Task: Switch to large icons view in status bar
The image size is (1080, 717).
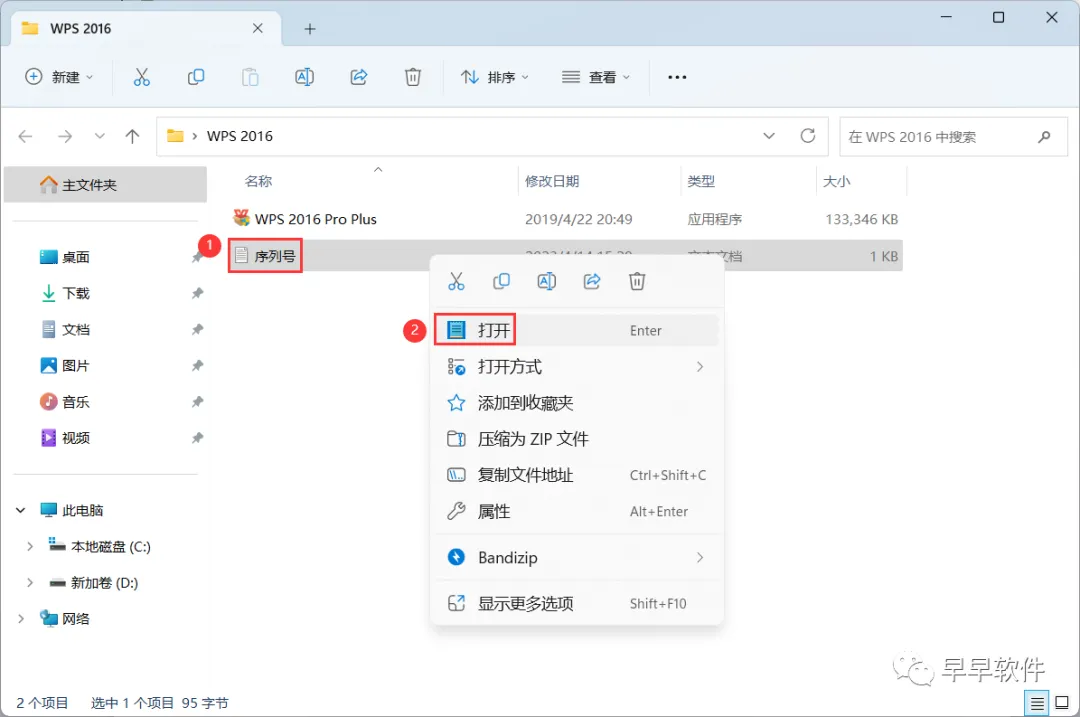Action: click(x=1062, y=703)
